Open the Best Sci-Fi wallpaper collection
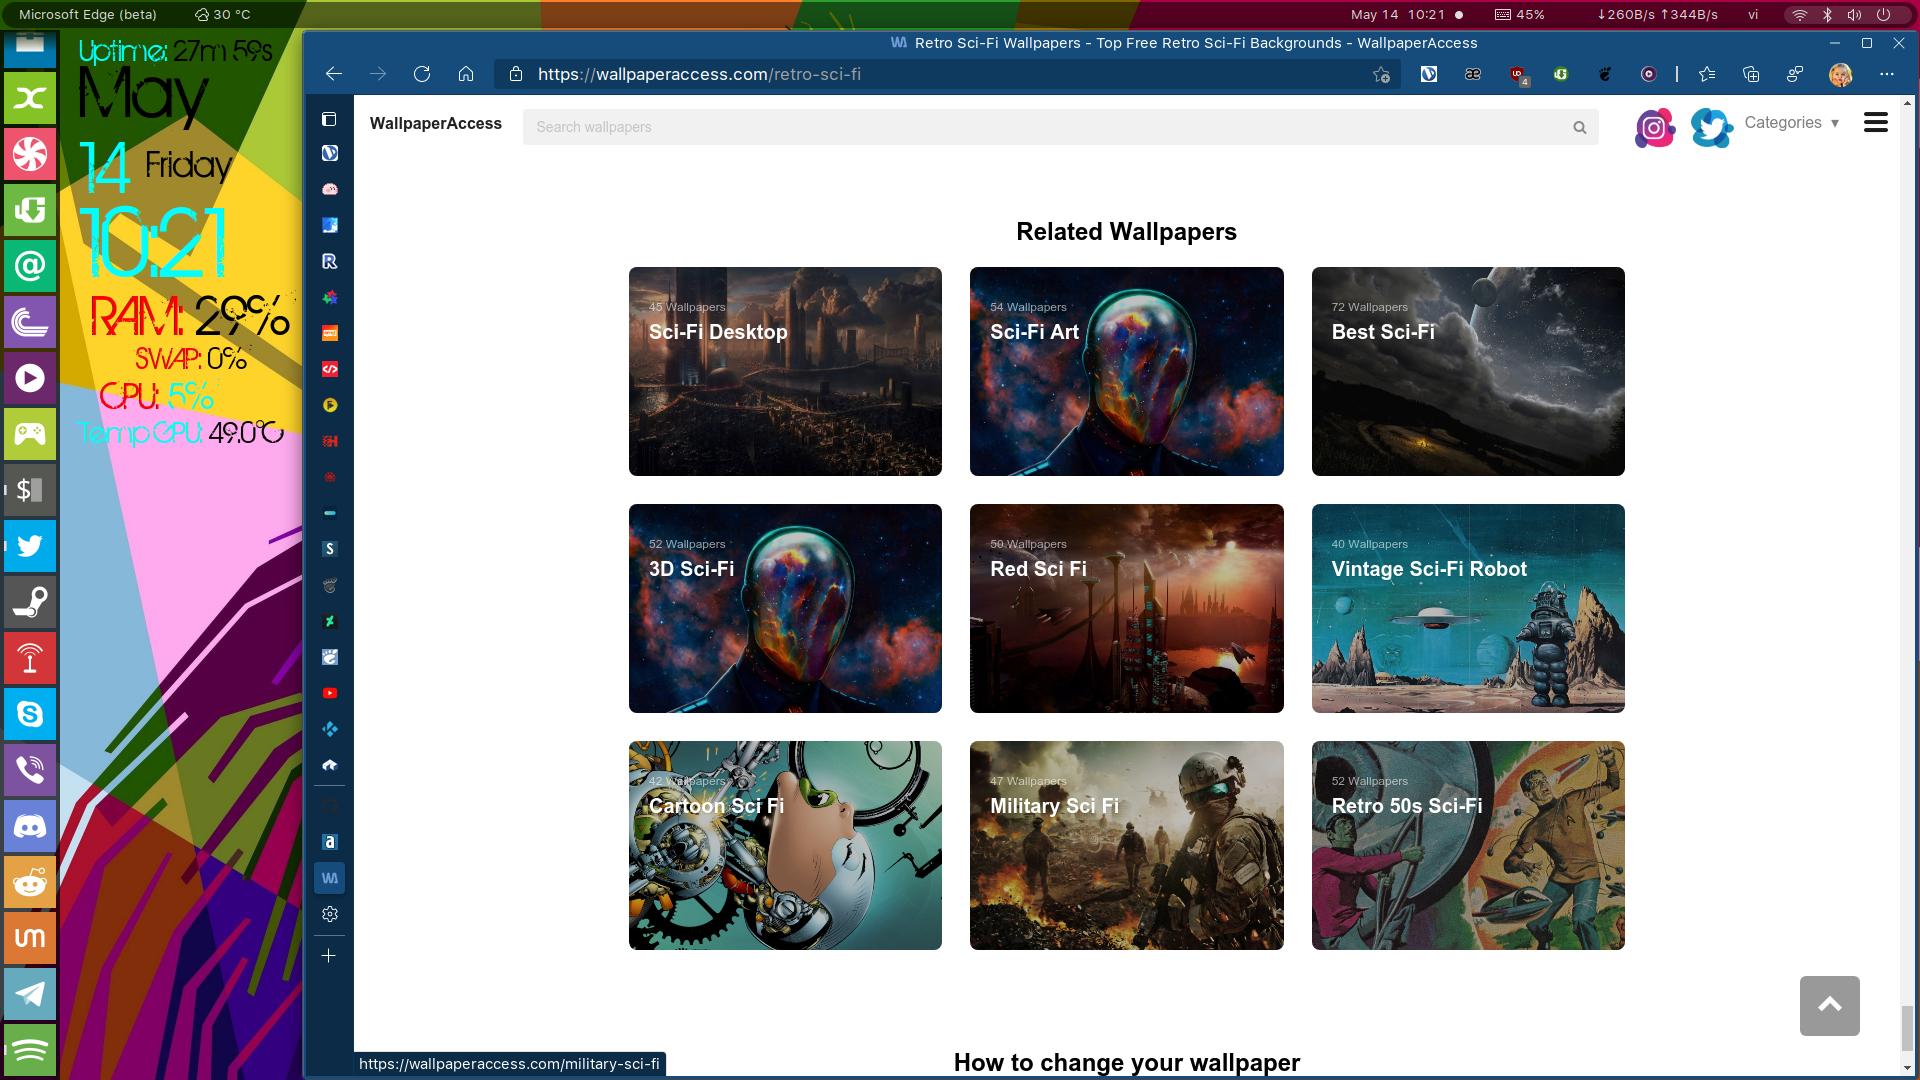Viewport: 1920px width, 1080px height. 1468,371
